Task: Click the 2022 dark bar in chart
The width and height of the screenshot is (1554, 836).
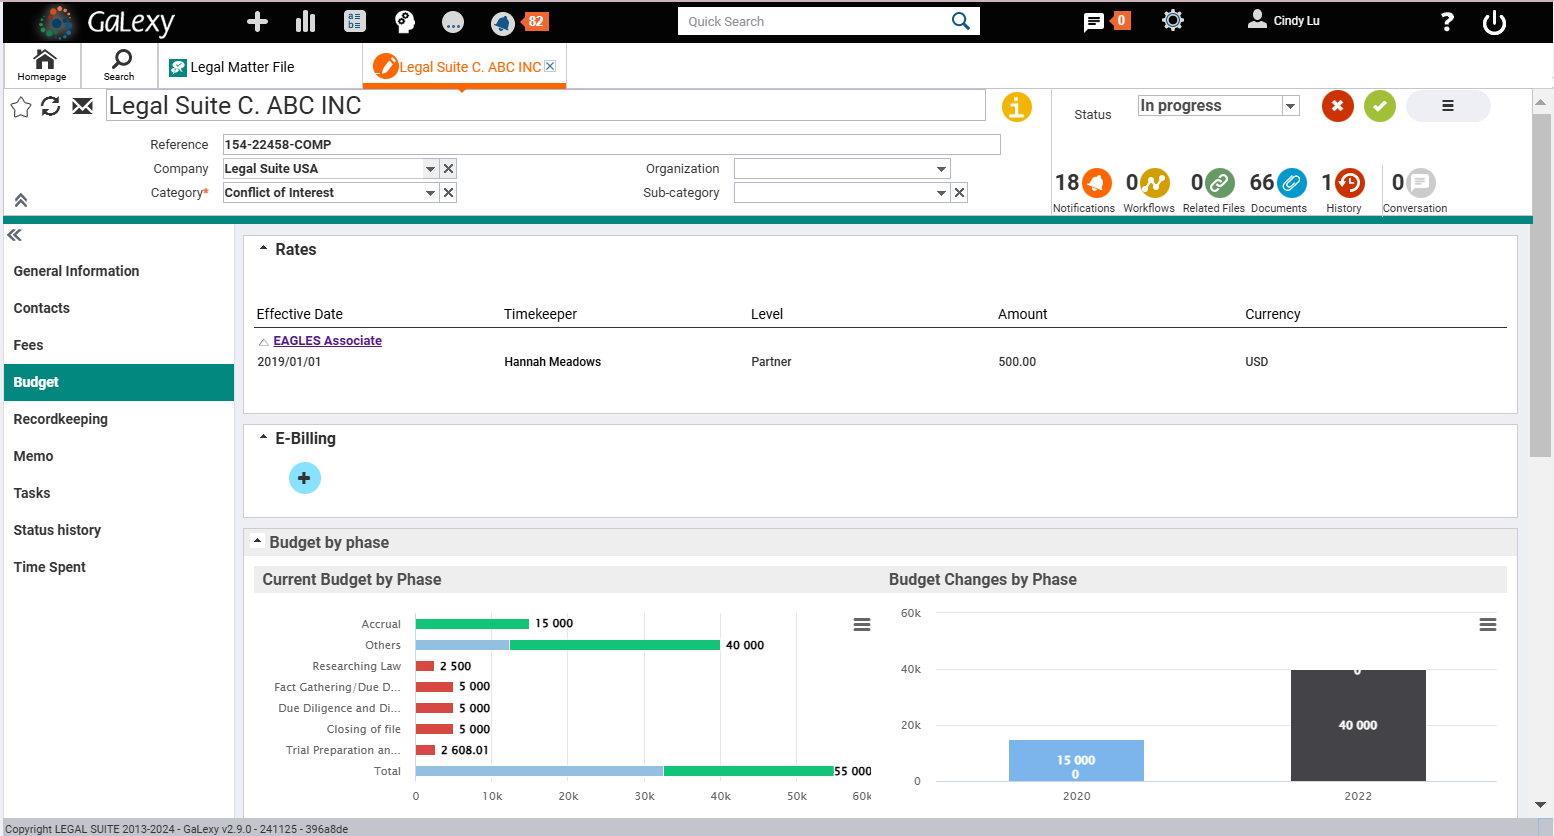Action: (x=1358, y=725)
